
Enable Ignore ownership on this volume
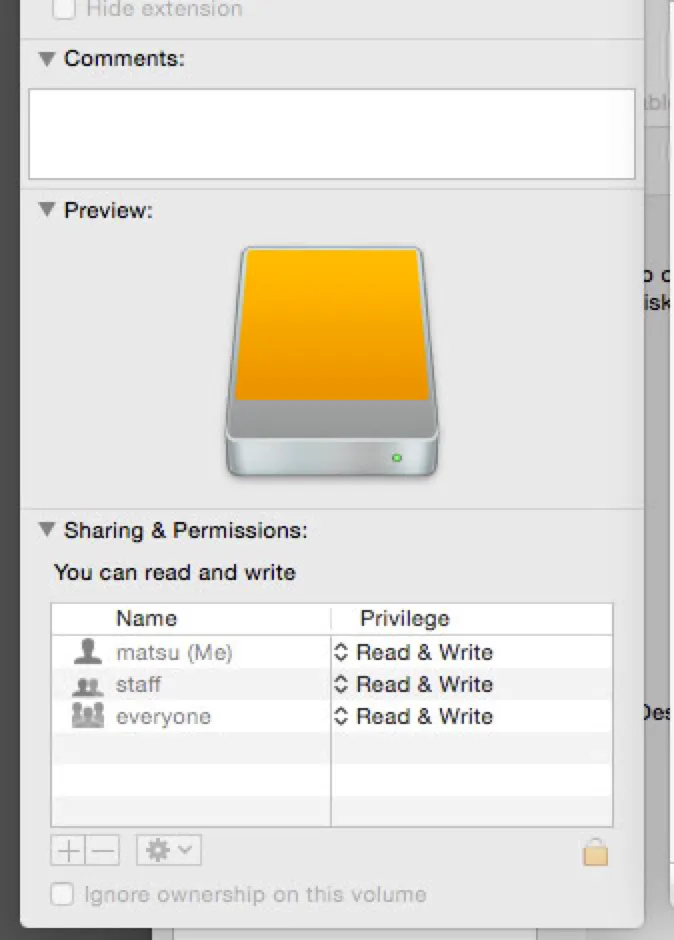coord(63,894)
